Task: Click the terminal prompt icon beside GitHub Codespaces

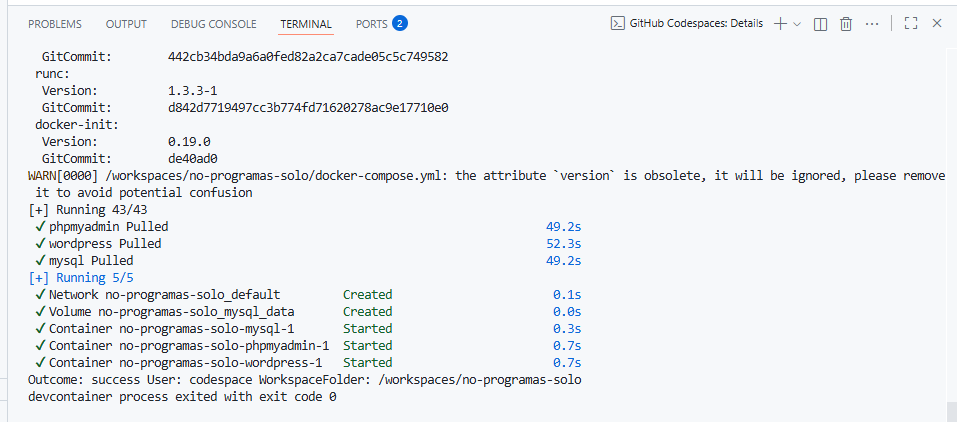Action: [x=618, y=23]
